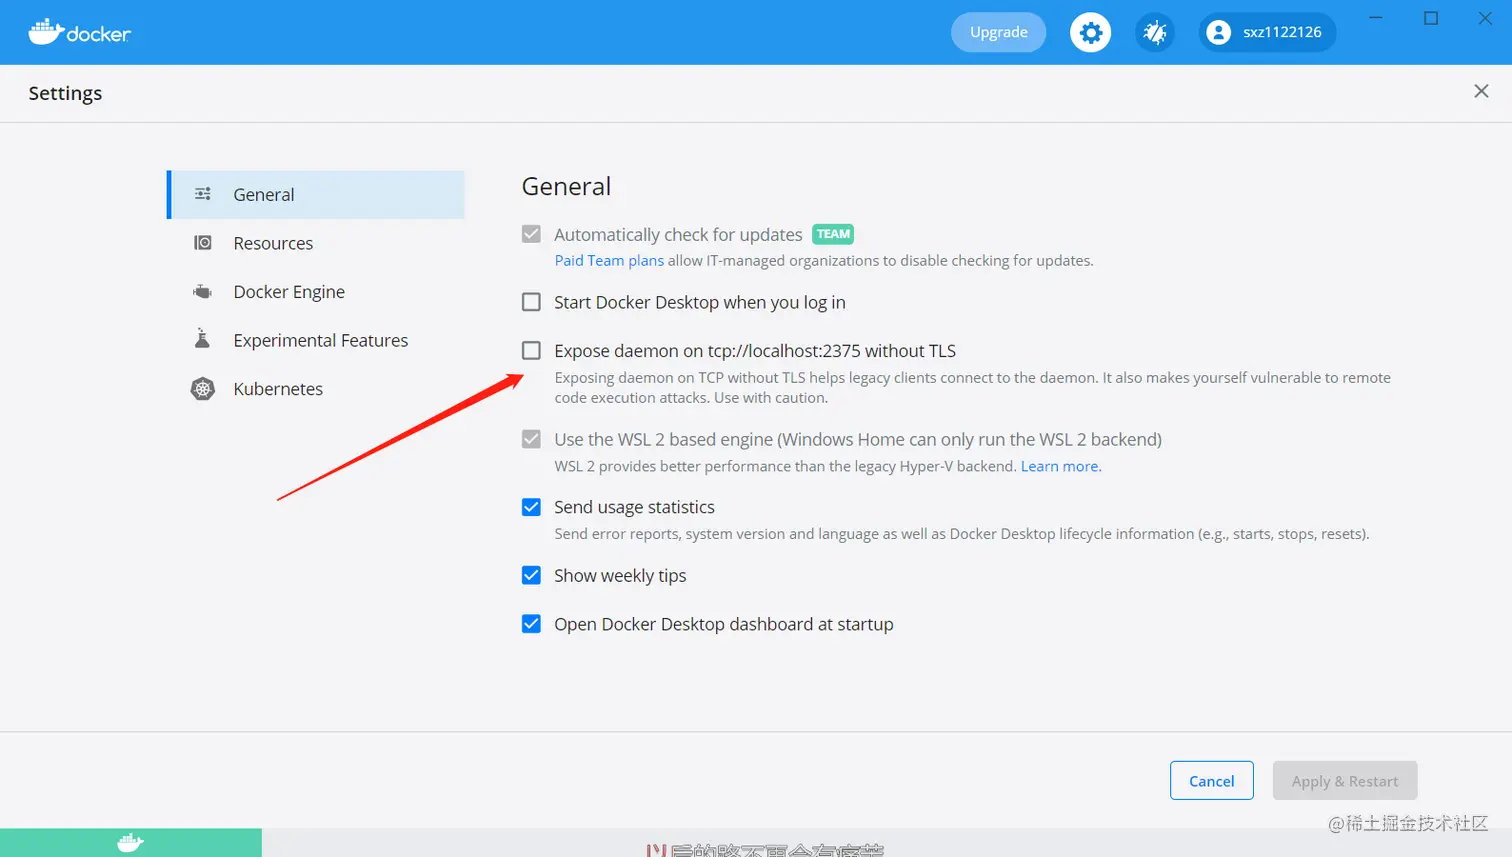Open settings via the gear icon

pos(1090,32)
